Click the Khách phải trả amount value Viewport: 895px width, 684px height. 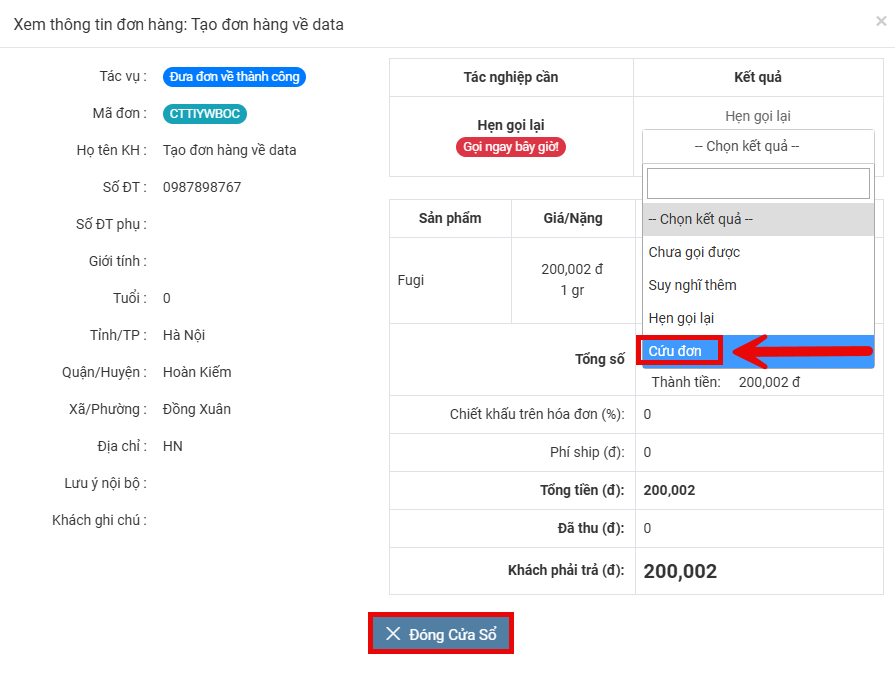(680, 571)
